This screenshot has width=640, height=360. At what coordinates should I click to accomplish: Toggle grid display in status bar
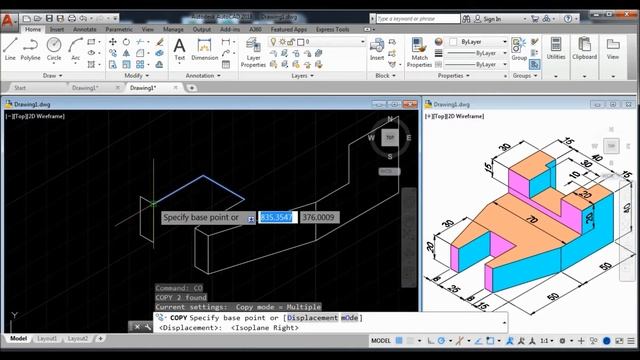click(x=399, y=340)
